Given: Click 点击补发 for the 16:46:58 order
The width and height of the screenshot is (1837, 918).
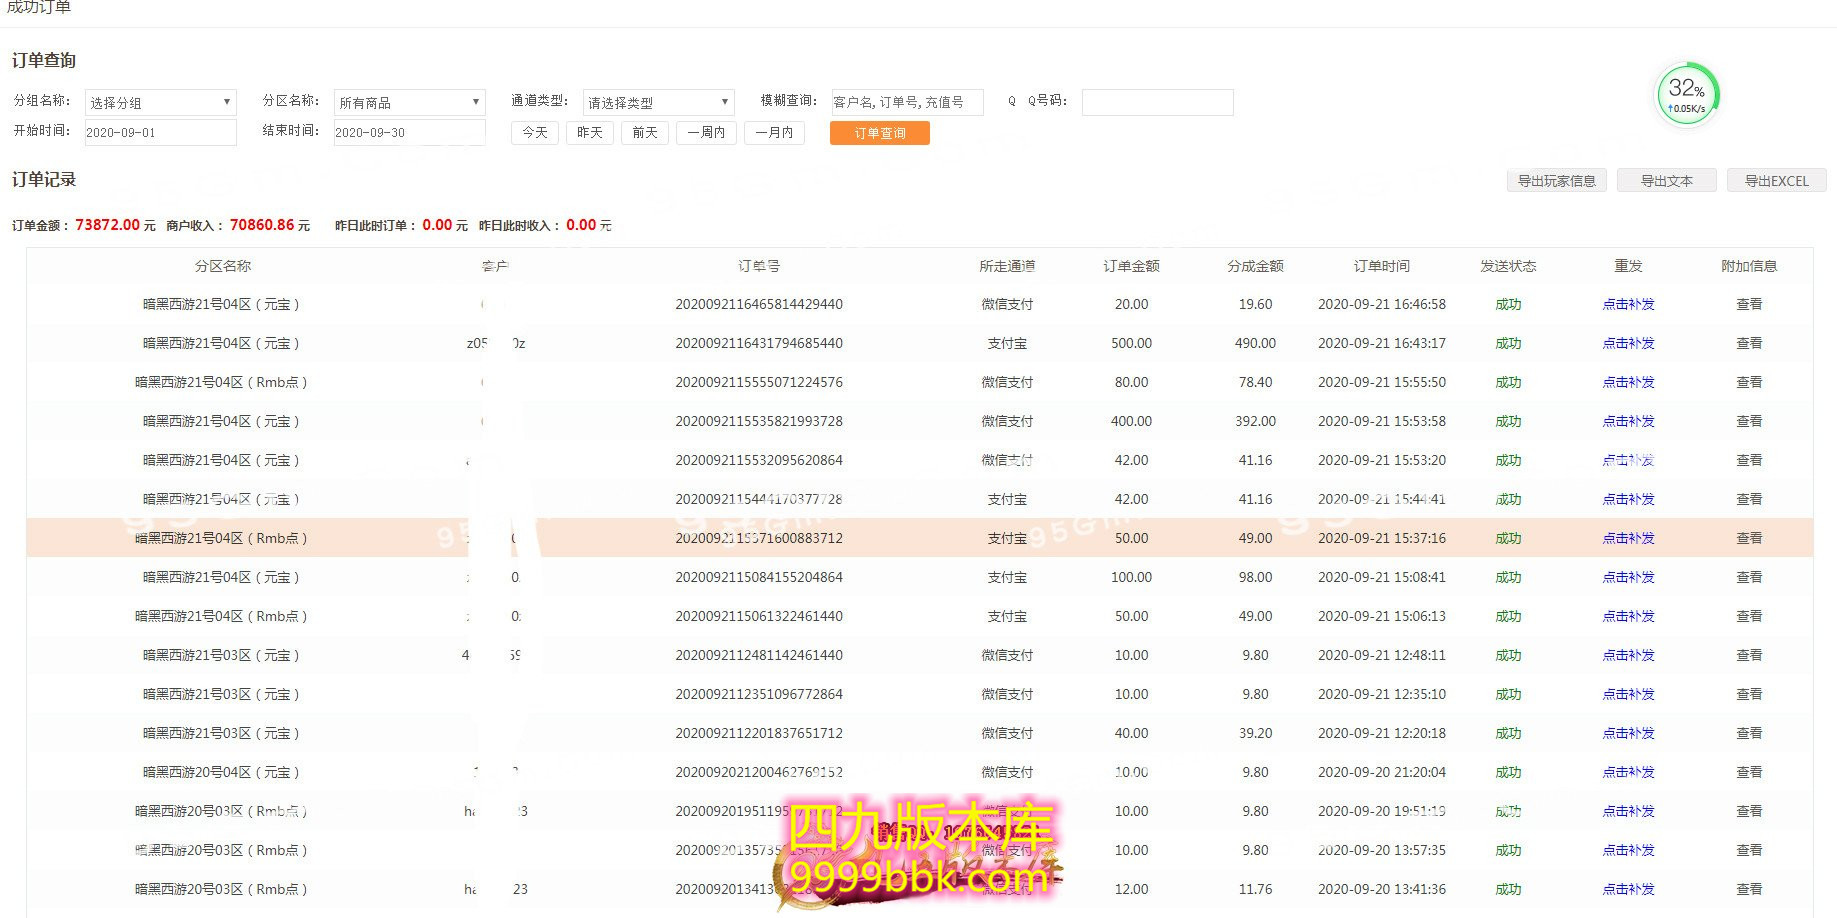Looking at the screenshot, I should (1628, 304).
